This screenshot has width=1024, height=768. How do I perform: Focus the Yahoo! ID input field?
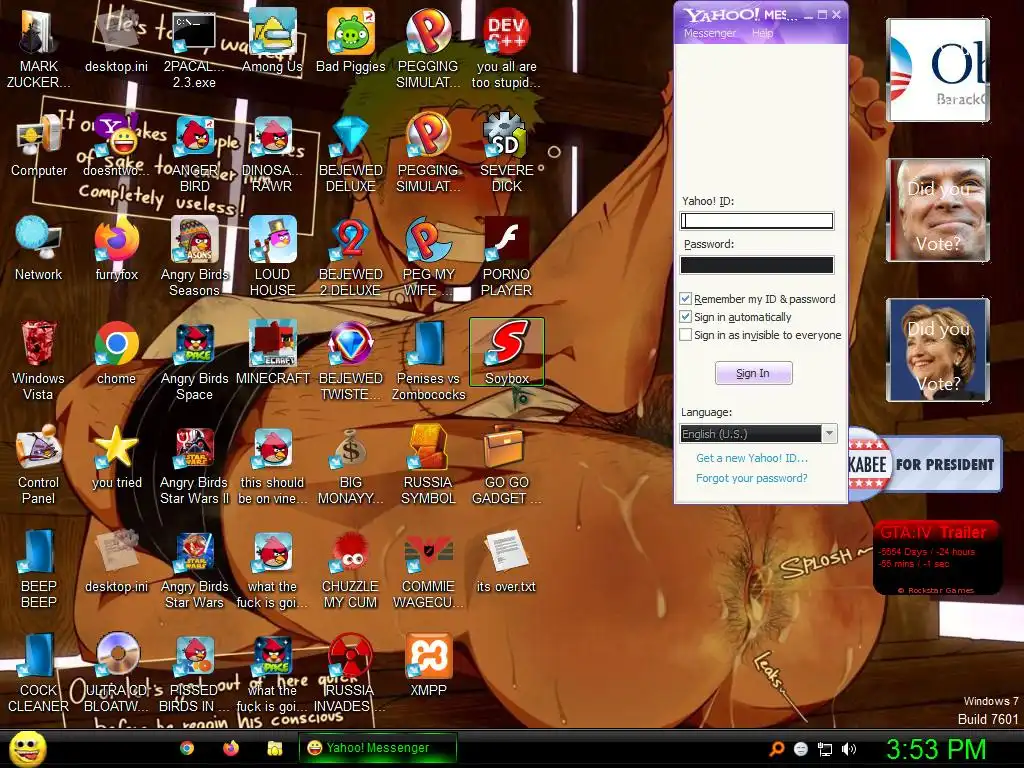pos(757,221)
